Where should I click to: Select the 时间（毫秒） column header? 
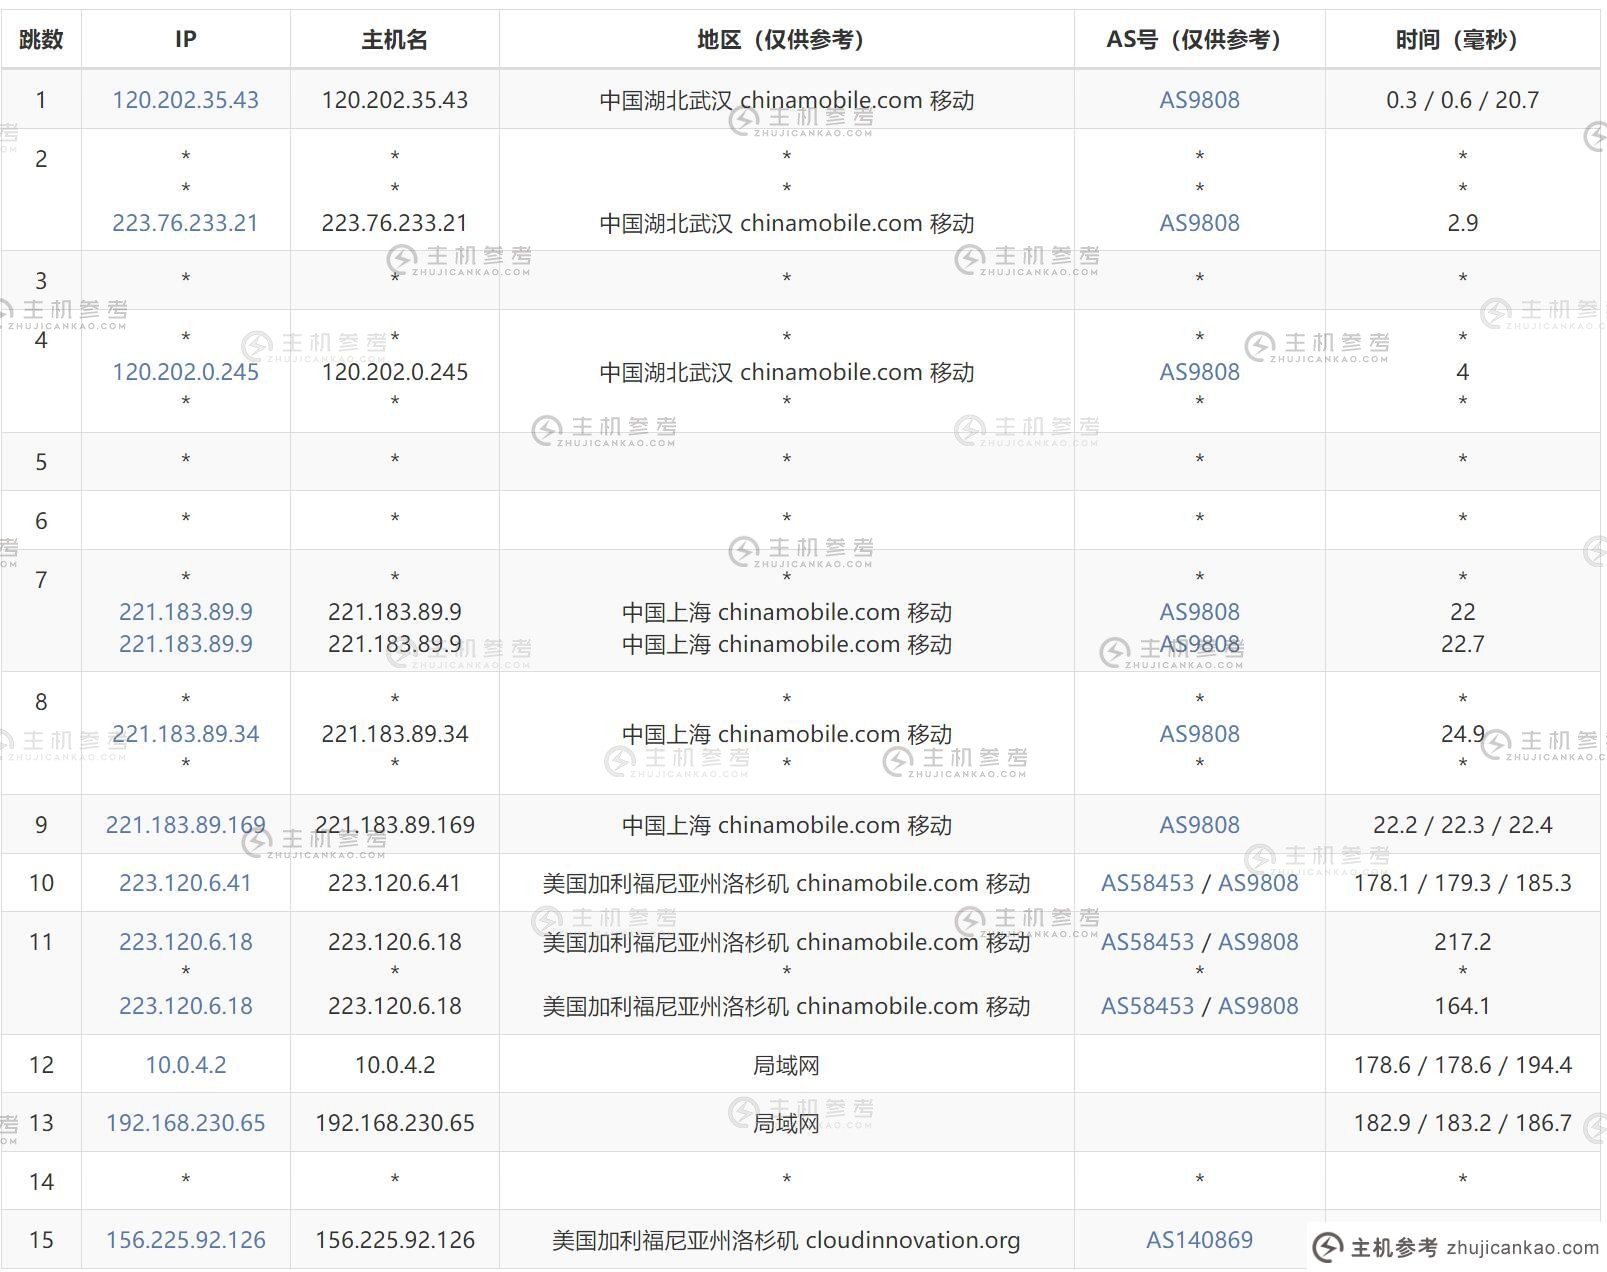(x=1462, y=39)
